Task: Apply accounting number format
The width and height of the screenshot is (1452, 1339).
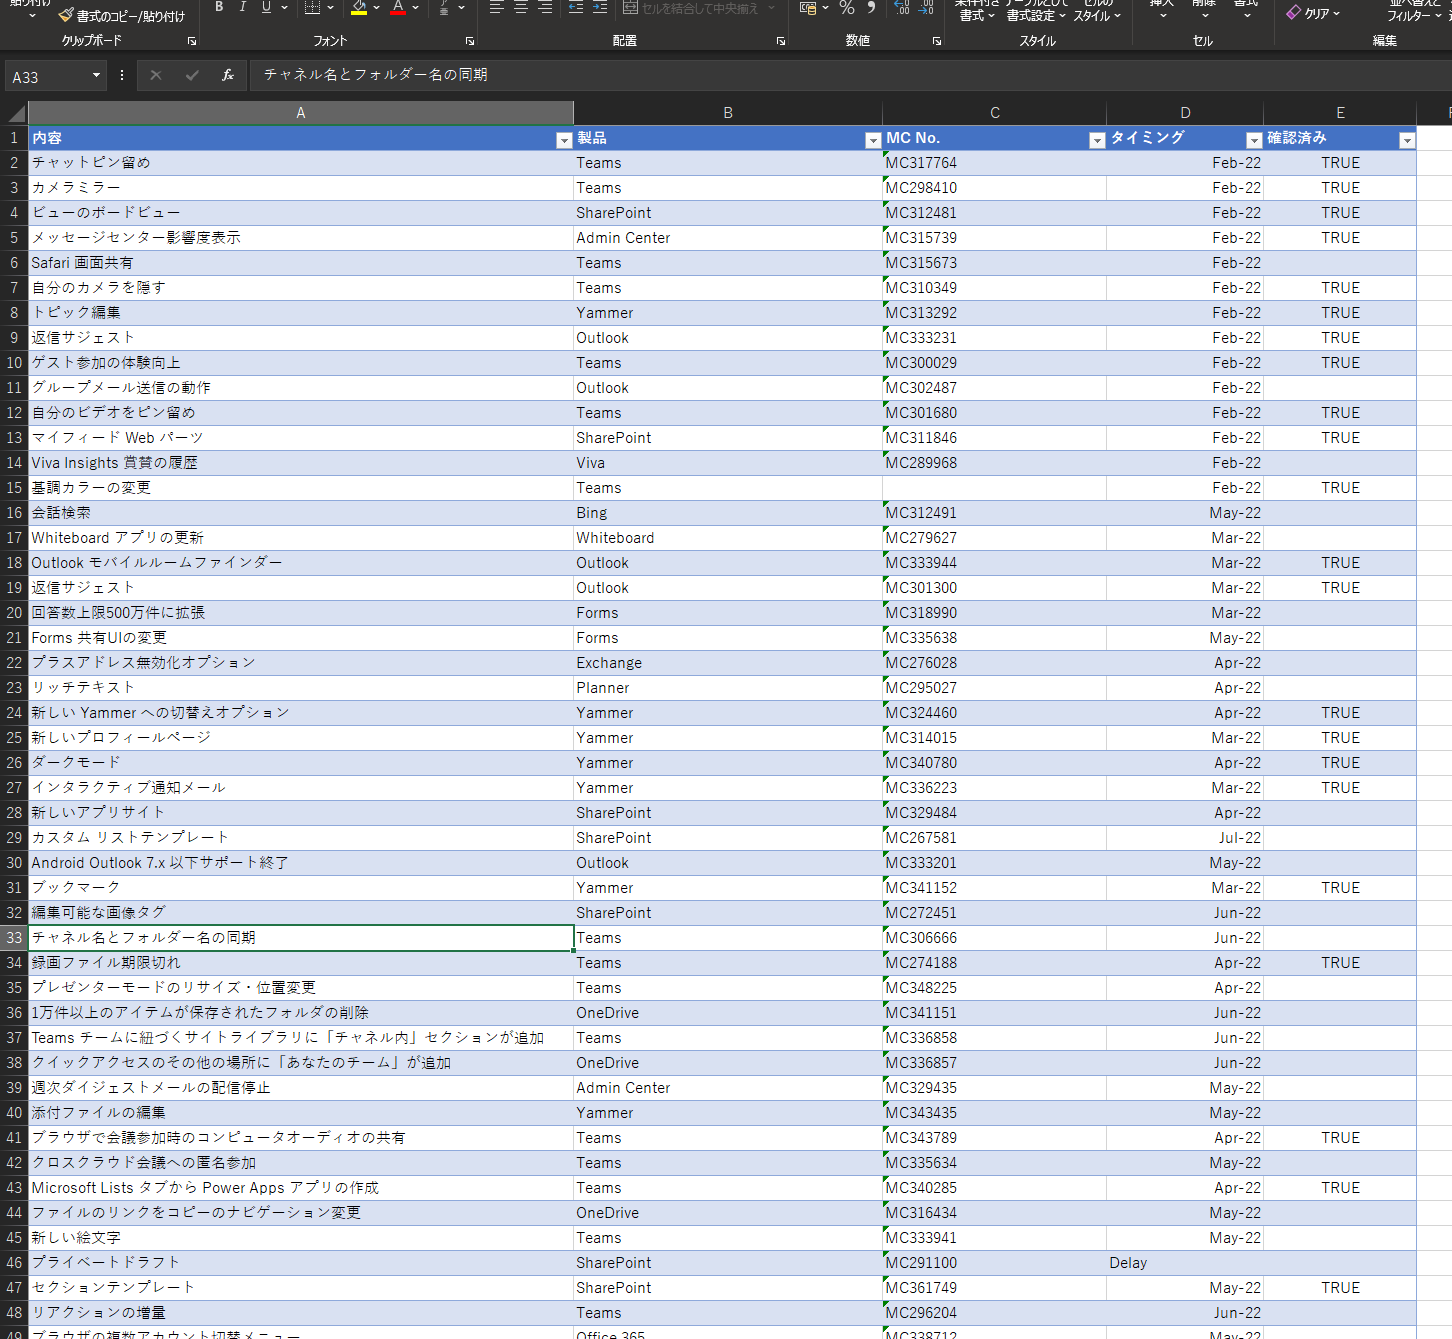Action: click(x=808, y=7)
